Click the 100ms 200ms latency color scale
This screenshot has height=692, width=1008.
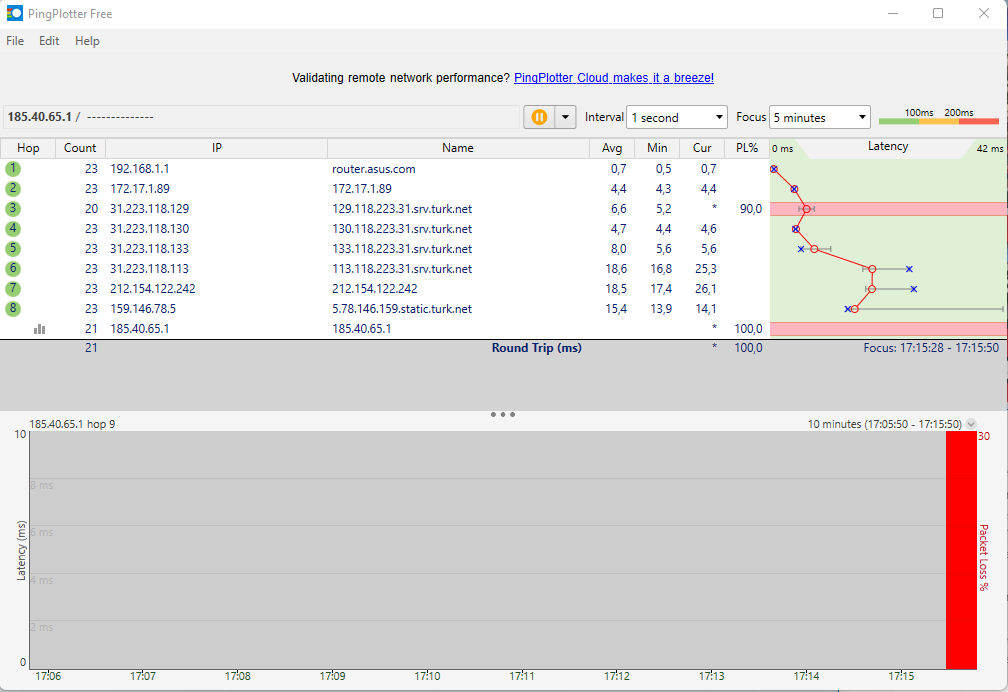[x=939, y=116]
